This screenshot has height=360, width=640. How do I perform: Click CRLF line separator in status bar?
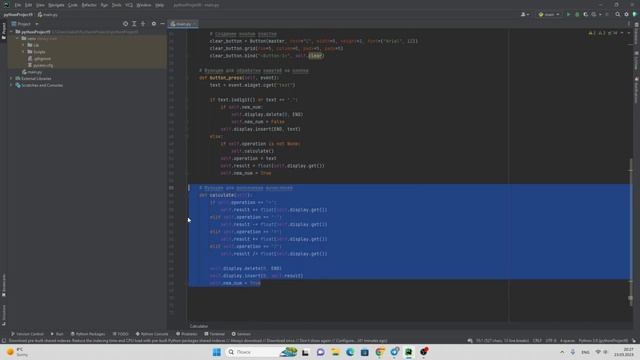pos(537,340)
